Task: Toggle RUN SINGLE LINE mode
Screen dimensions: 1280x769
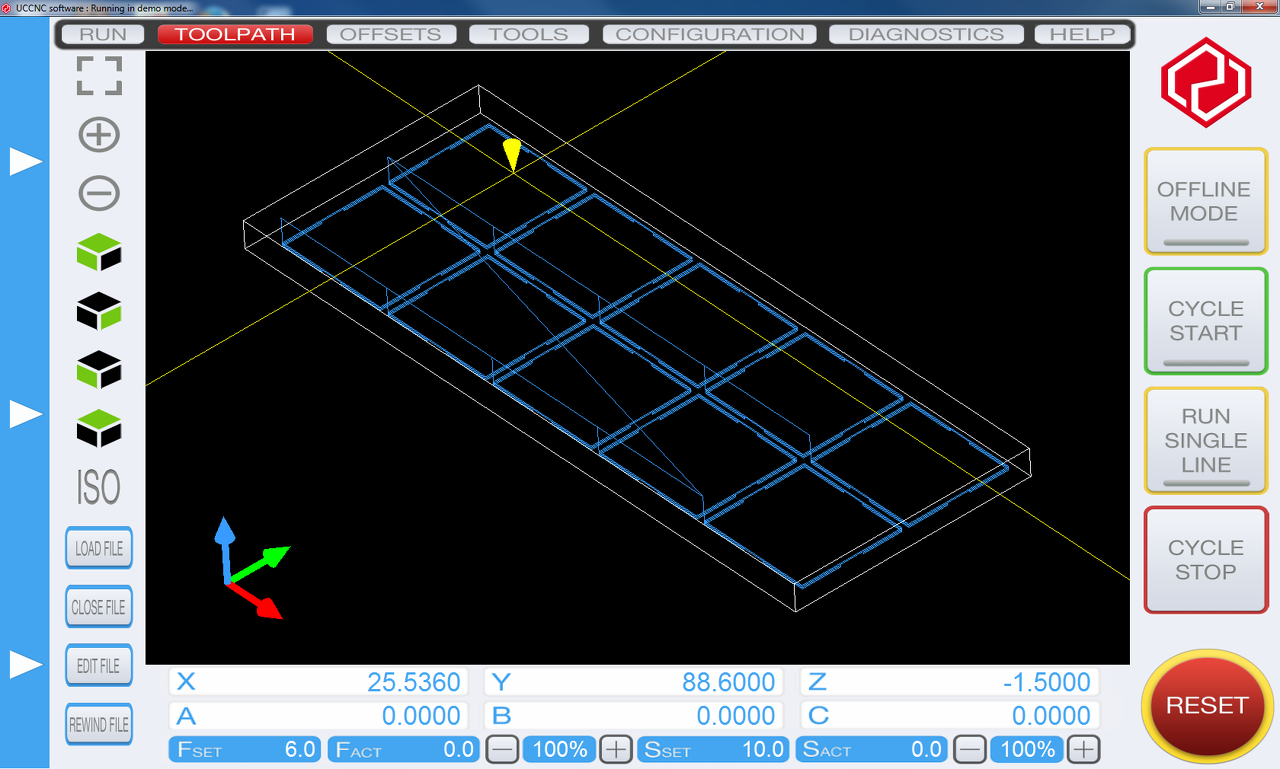Action: [x=1206, y=441]
